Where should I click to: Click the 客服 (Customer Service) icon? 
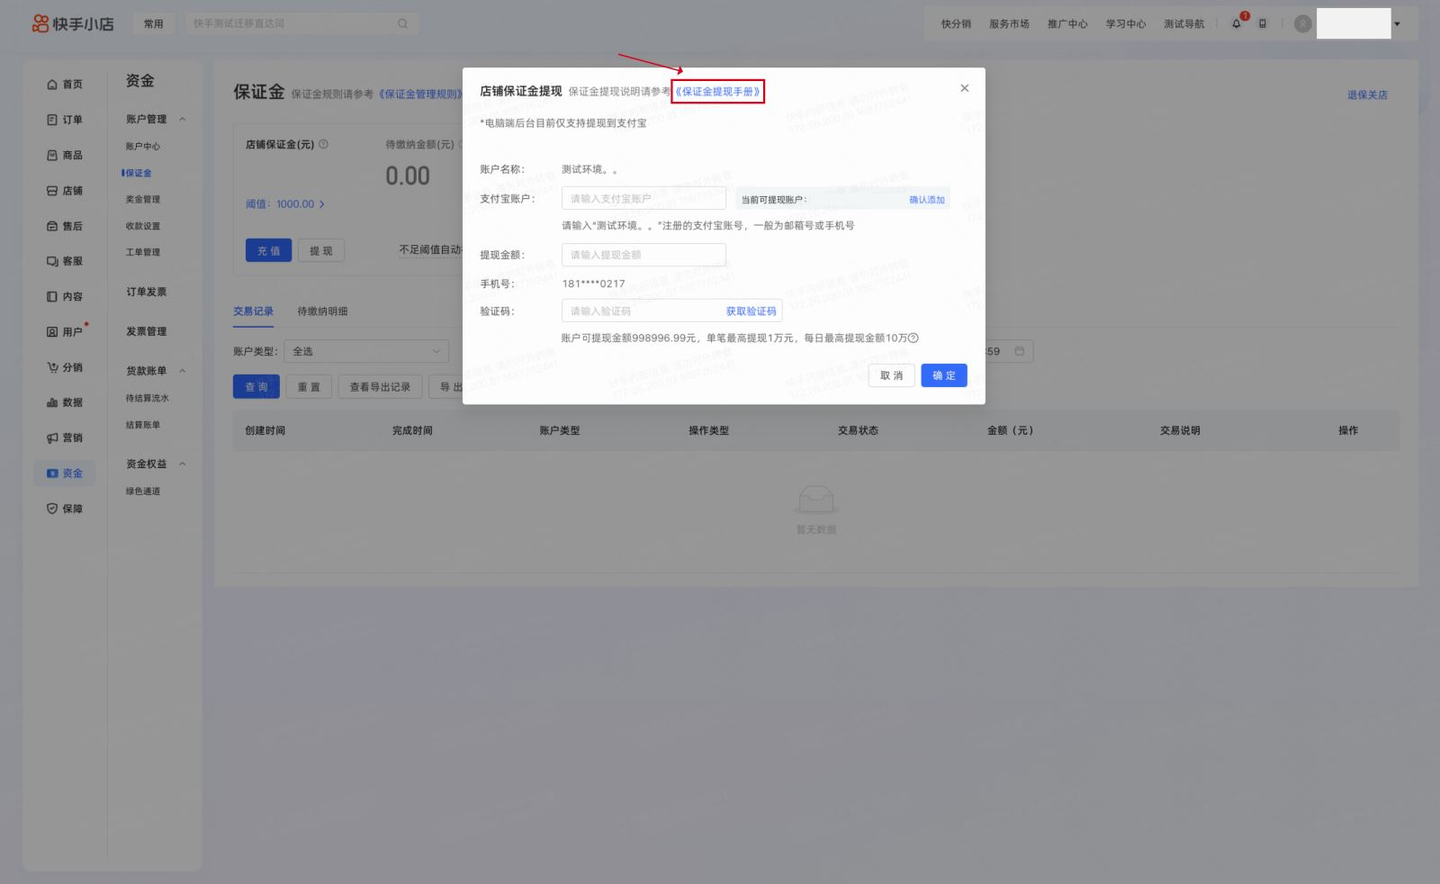coord(53,260)
